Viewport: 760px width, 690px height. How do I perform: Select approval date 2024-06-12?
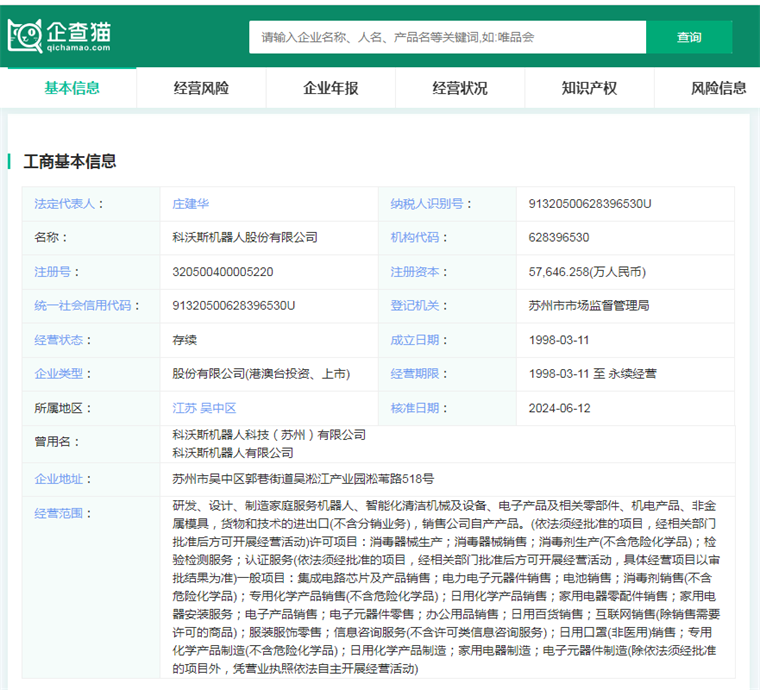click(x=559, y=408)
